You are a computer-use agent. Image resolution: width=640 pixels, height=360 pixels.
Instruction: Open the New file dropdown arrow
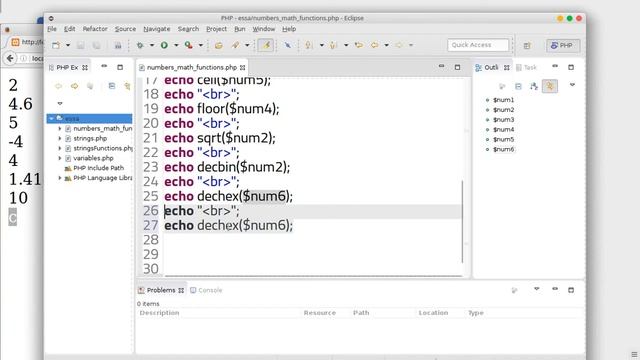[x=68, y=45]
